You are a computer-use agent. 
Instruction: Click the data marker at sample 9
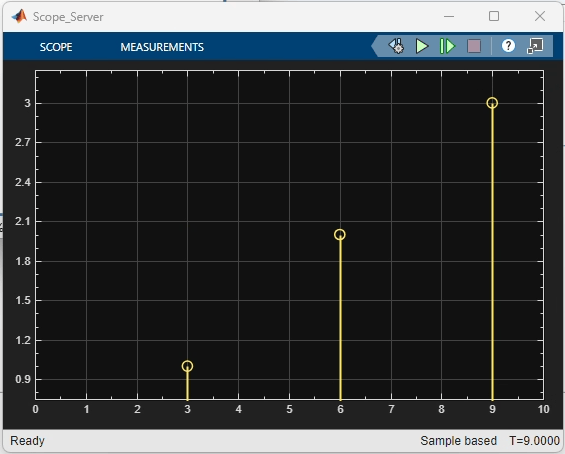492,103
